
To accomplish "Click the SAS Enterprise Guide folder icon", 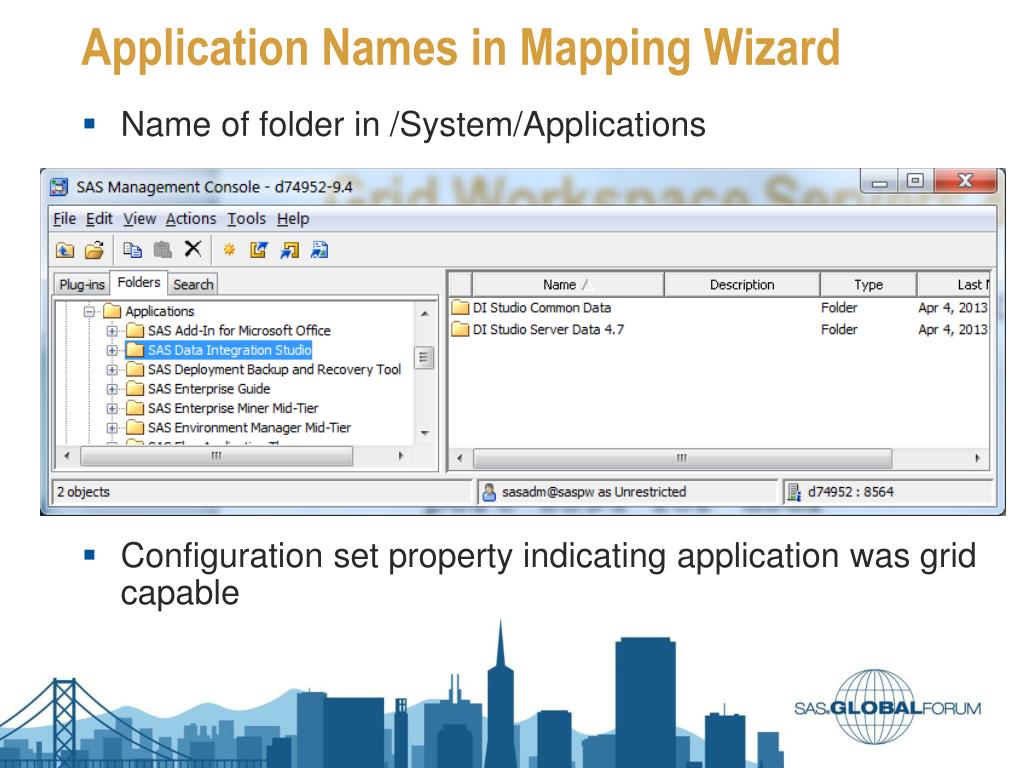I will click(x=135, y=389).
